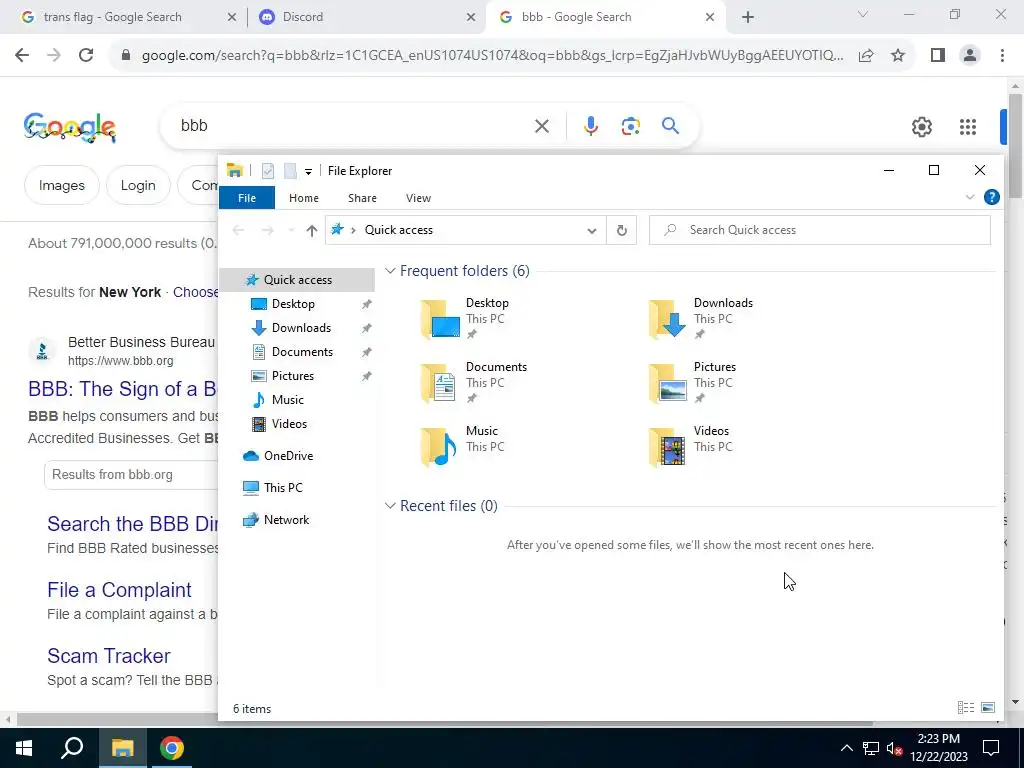This screenshot has height=768, width=1024.
Task: Open Chrome tab search dropdown
Action: coord(863,14)
